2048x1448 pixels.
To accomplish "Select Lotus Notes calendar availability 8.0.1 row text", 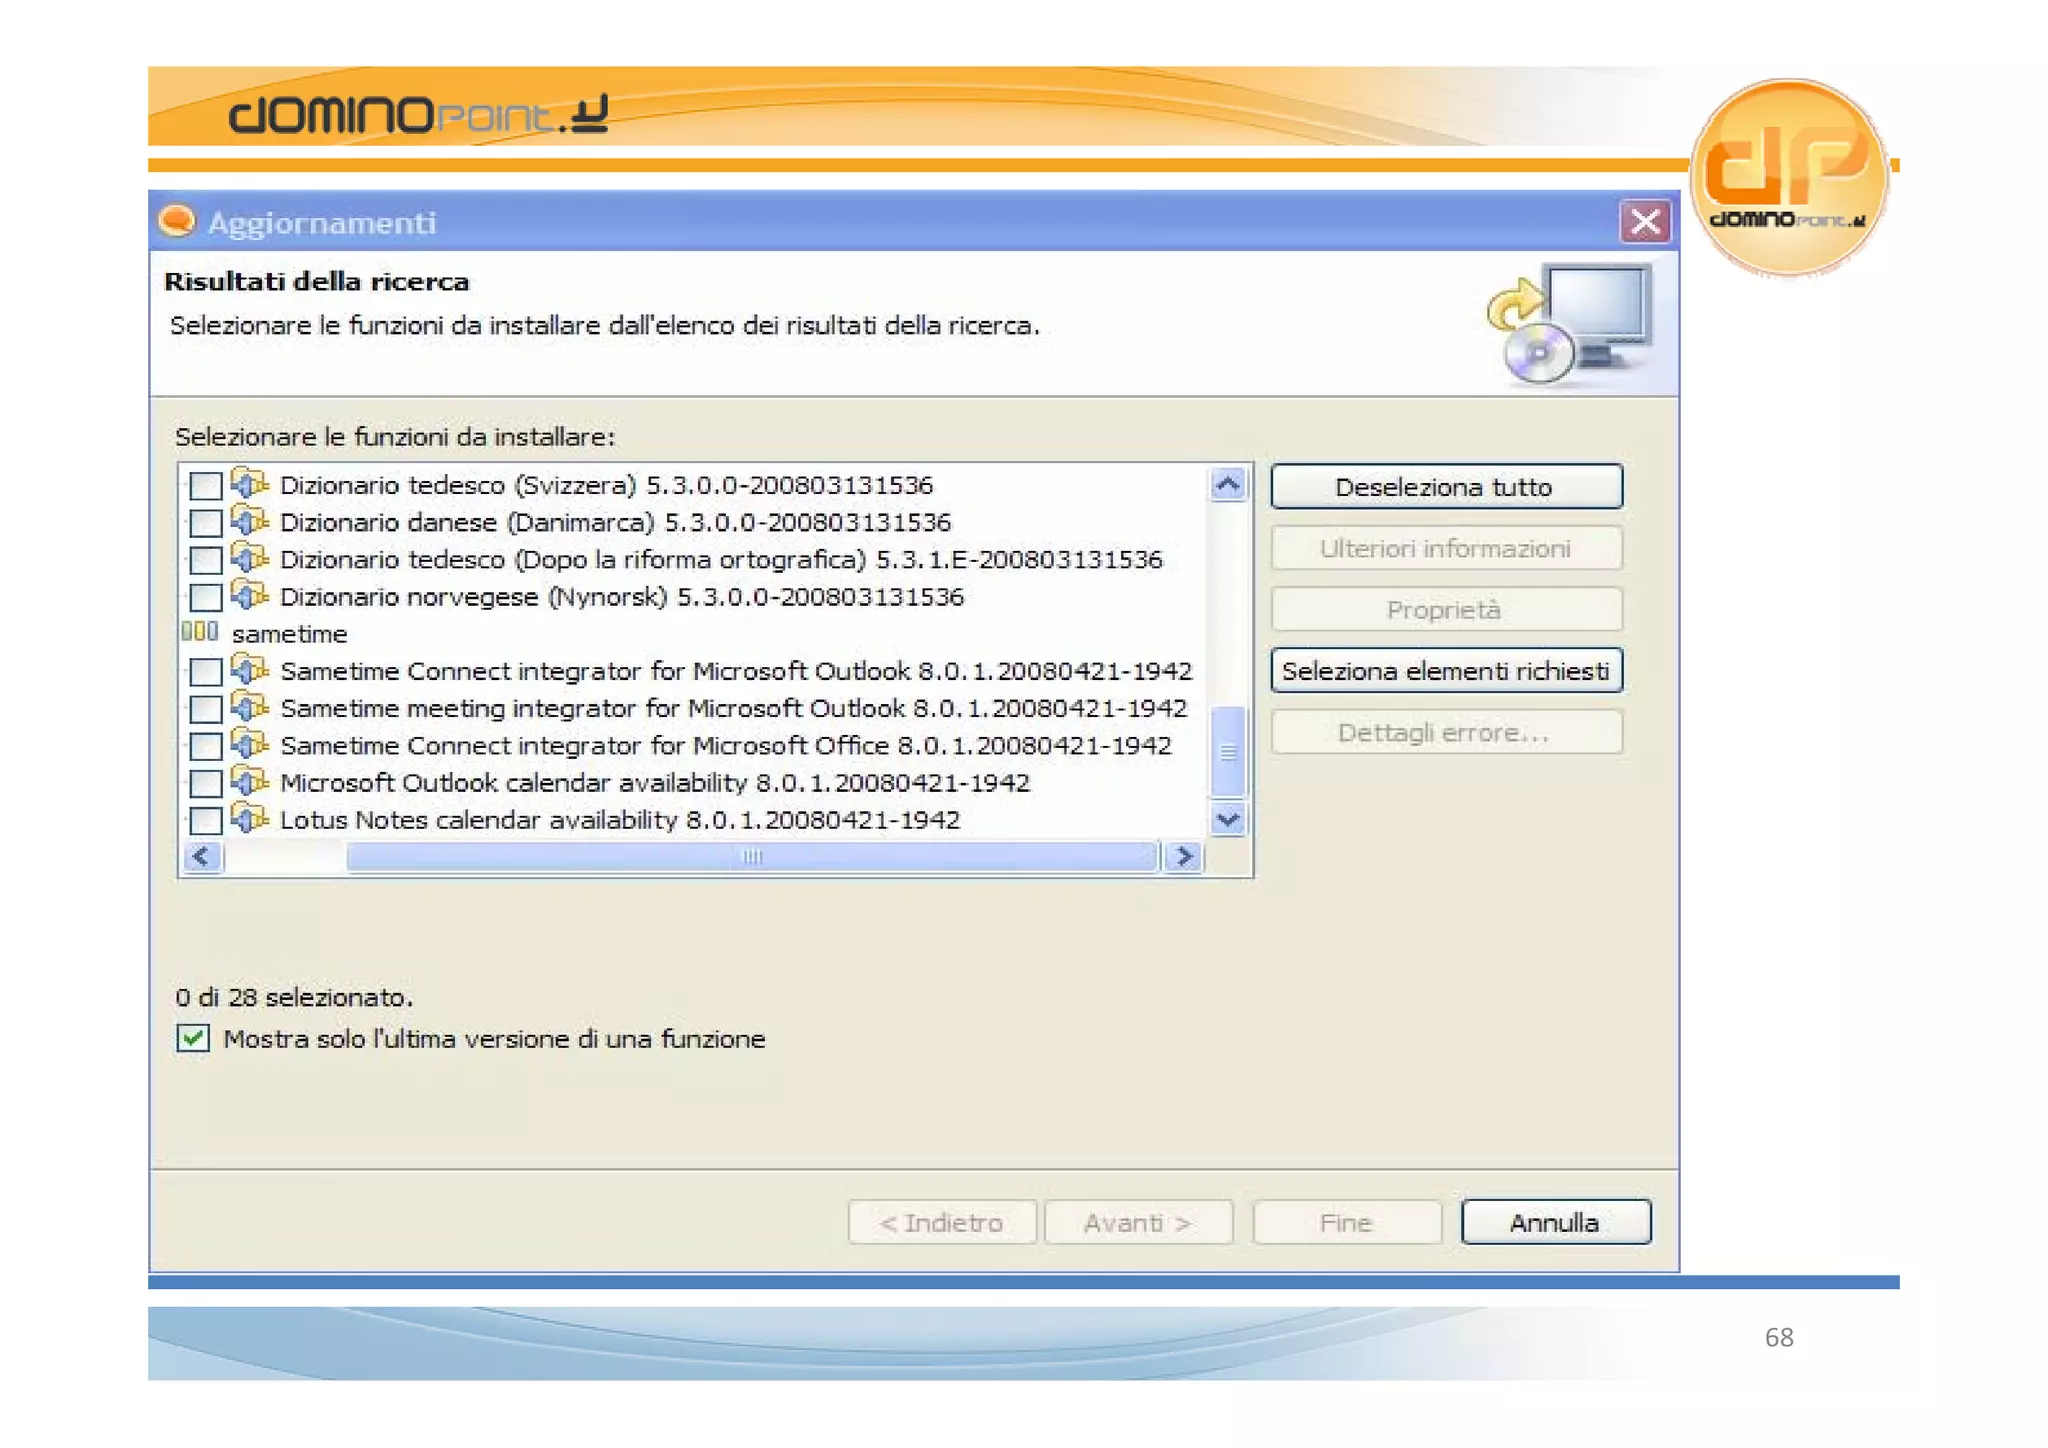I will (x=620, y=820).
